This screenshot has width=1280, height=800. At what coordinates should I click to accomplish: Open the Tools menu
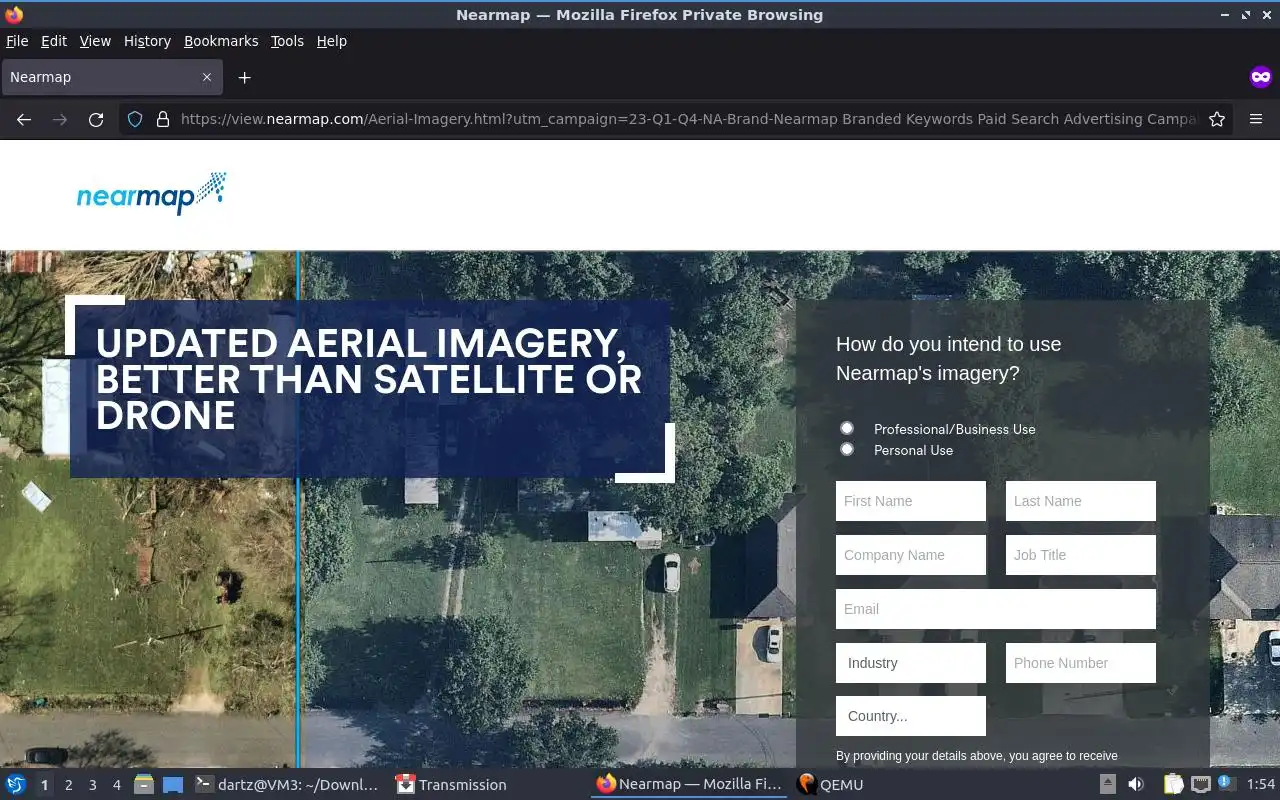tap(287, 41)
